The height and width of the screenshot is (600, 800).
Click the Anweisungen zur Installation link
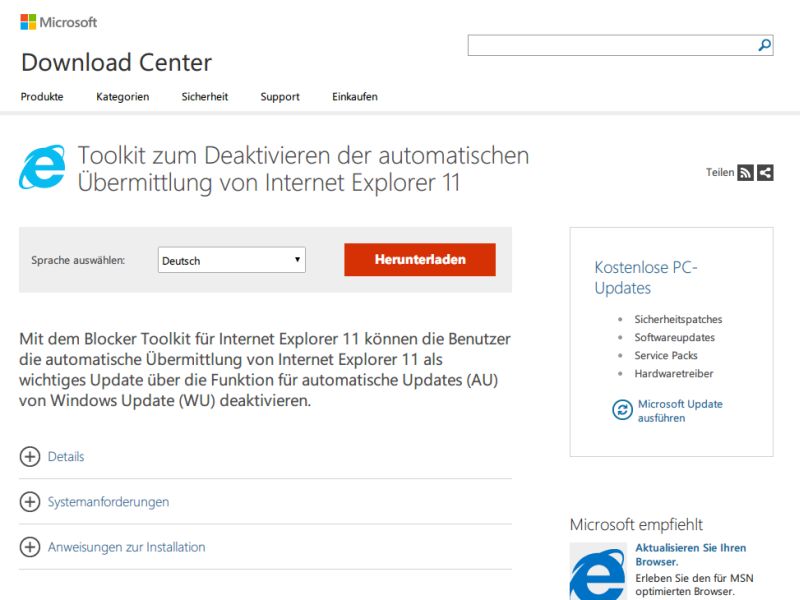[127, 547]
